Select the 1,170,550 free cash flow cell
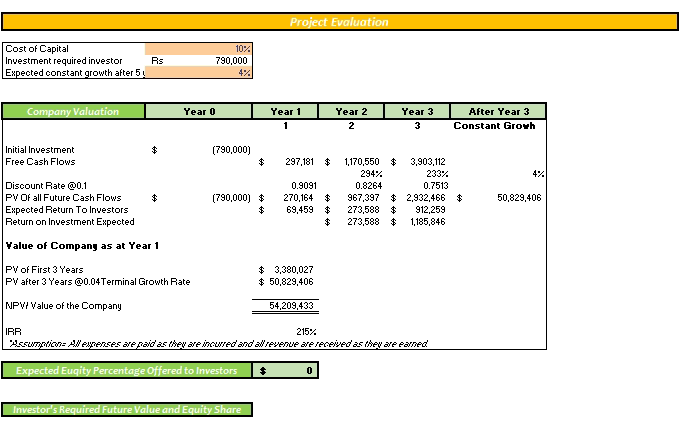Screen dimensions: 680x431 tap(352, 162)
